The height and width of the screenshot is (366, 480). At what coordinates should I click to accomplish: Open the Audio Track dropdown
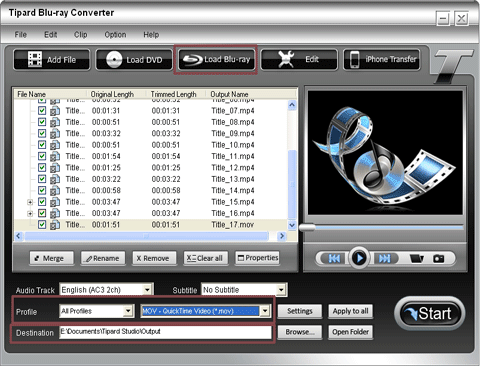click(x=147, y=290)
